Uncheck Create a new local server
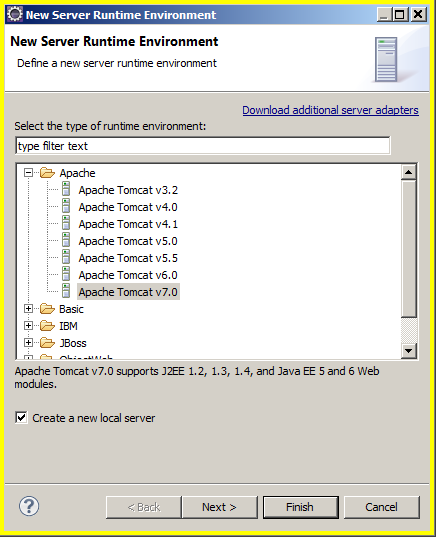Image resolution: width=436 pixels, height=537 pixels. 21,417
